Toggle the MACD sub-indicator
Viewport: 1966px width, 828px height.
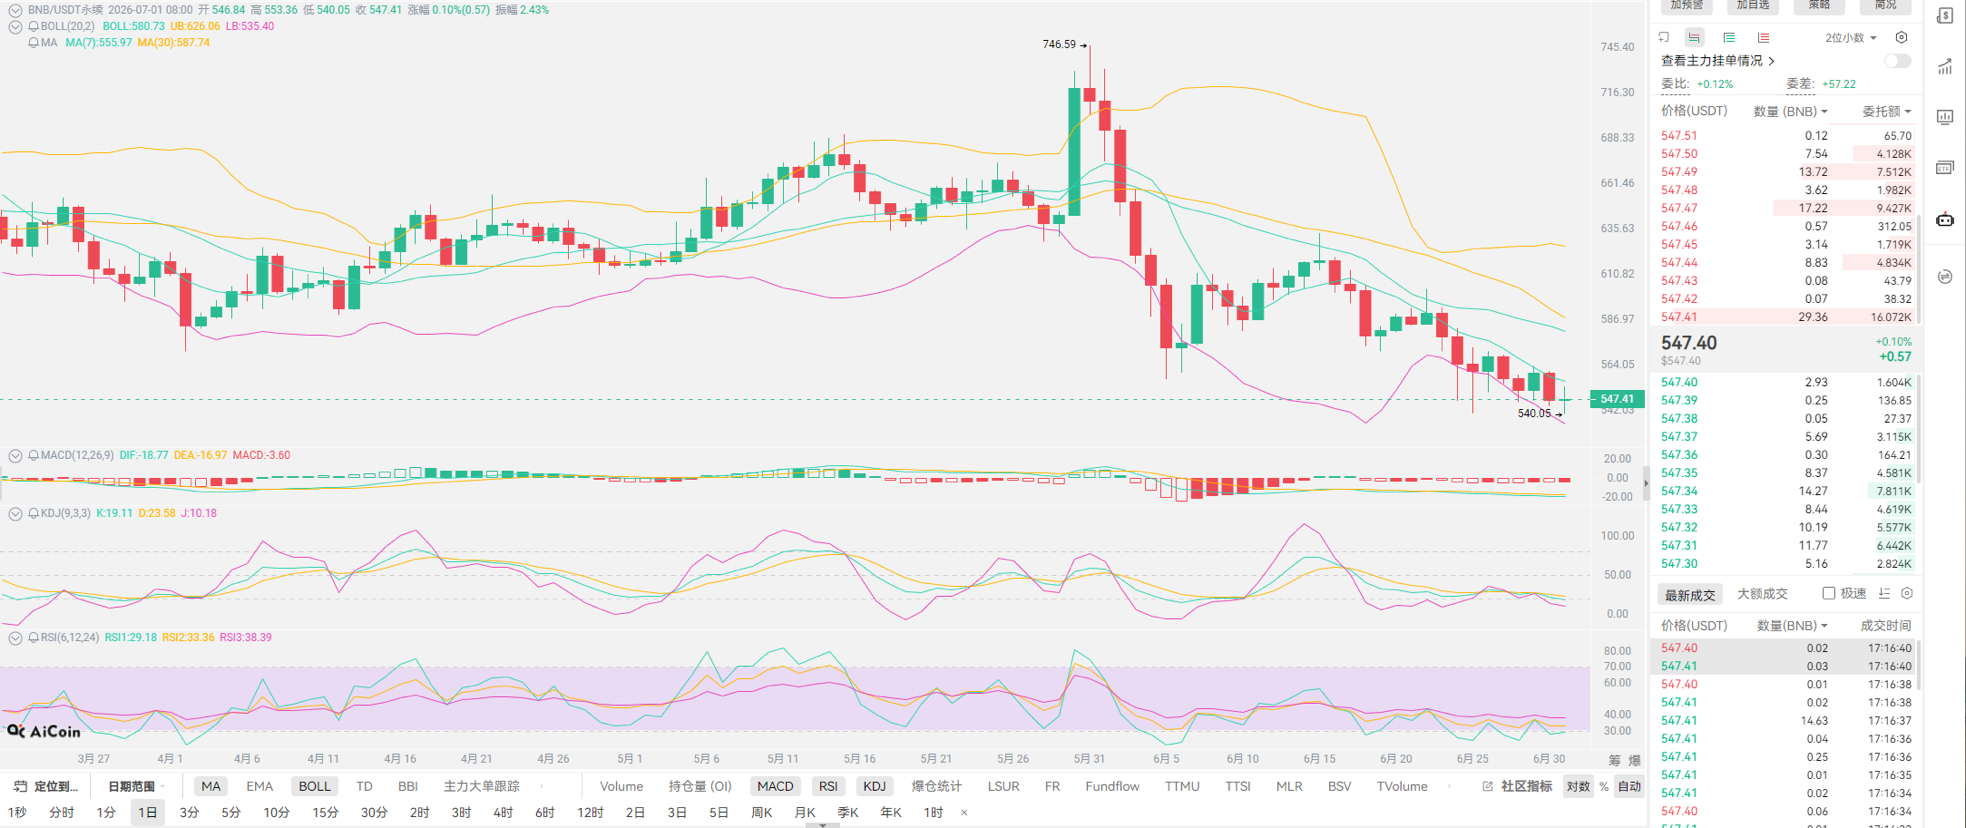tap(775, 786)
